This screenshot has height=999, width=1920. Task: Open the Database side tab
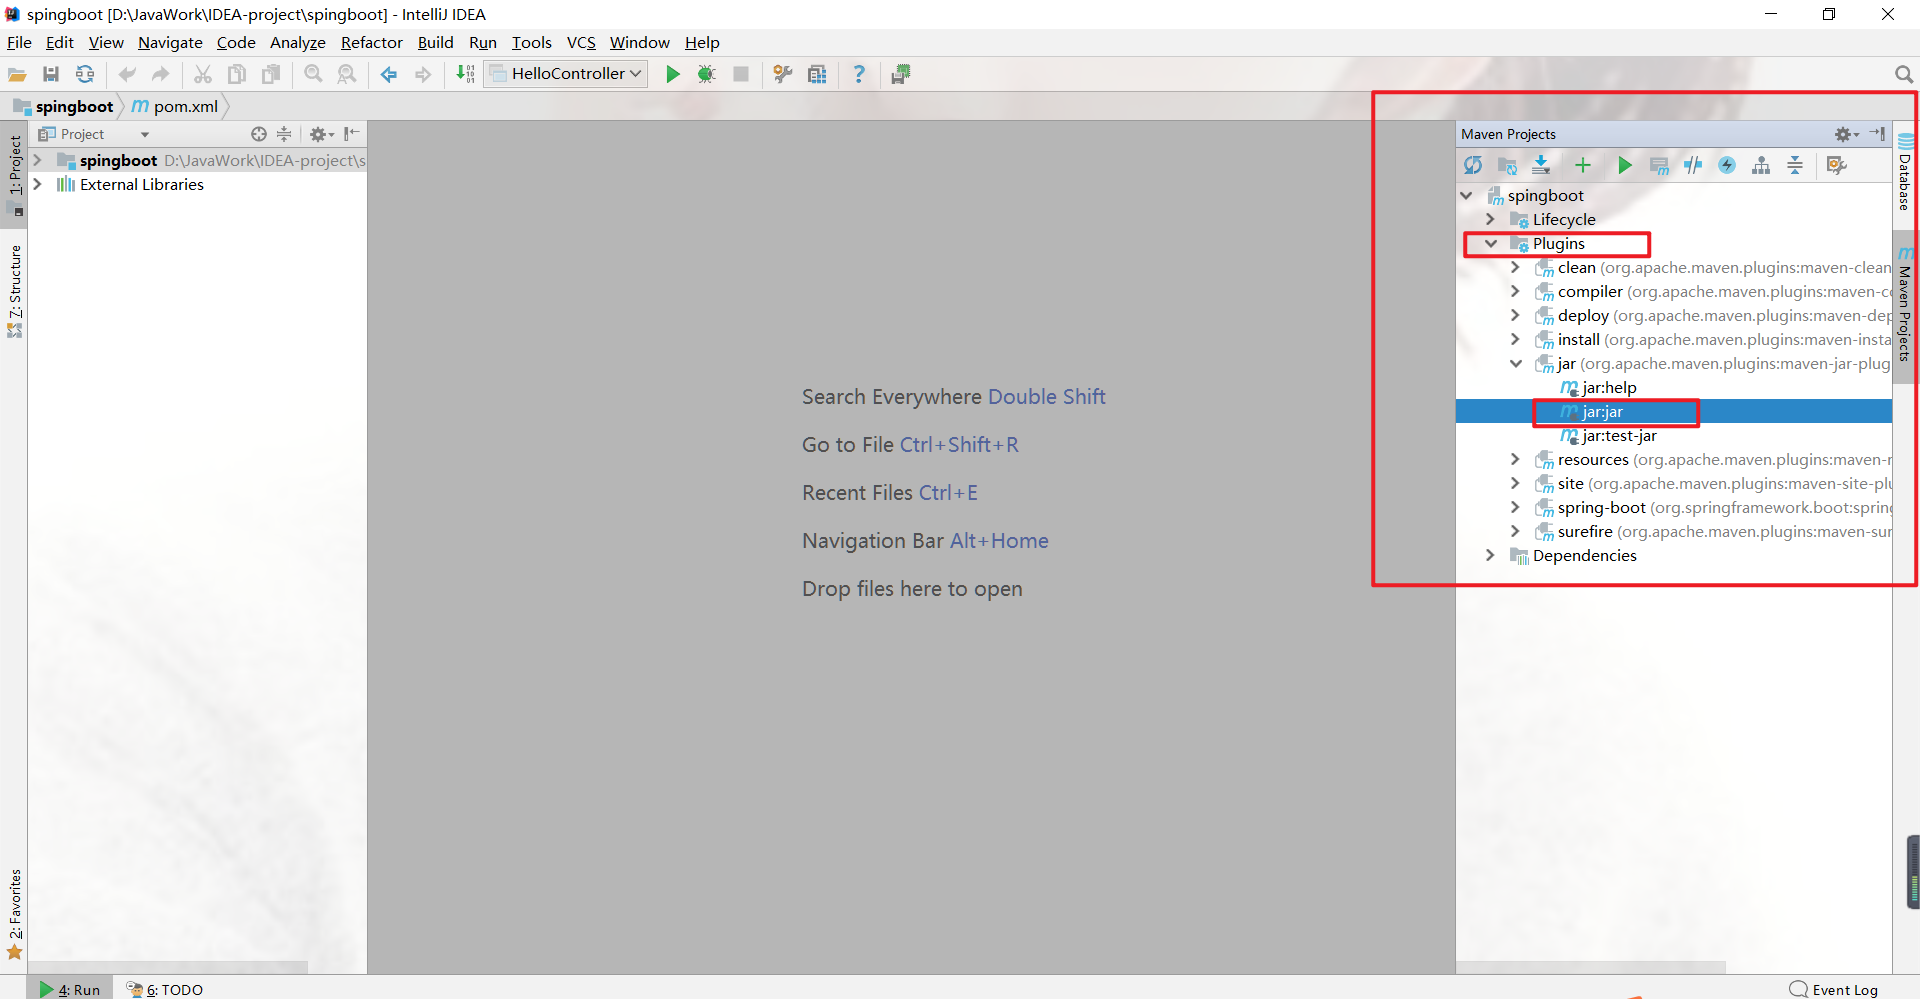(1905, 171)
